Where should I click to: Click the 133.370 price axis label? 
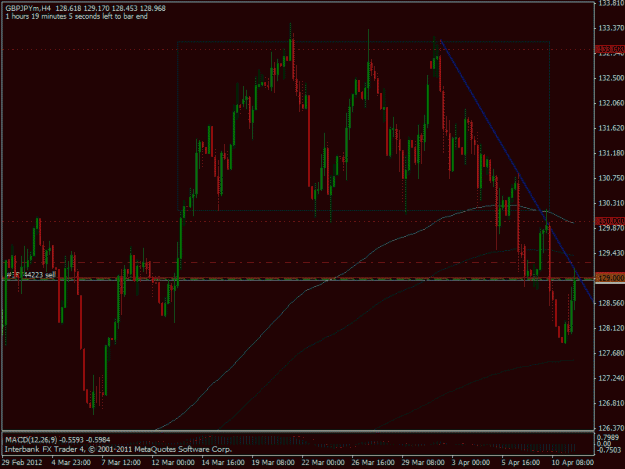[x=611, y=28]
